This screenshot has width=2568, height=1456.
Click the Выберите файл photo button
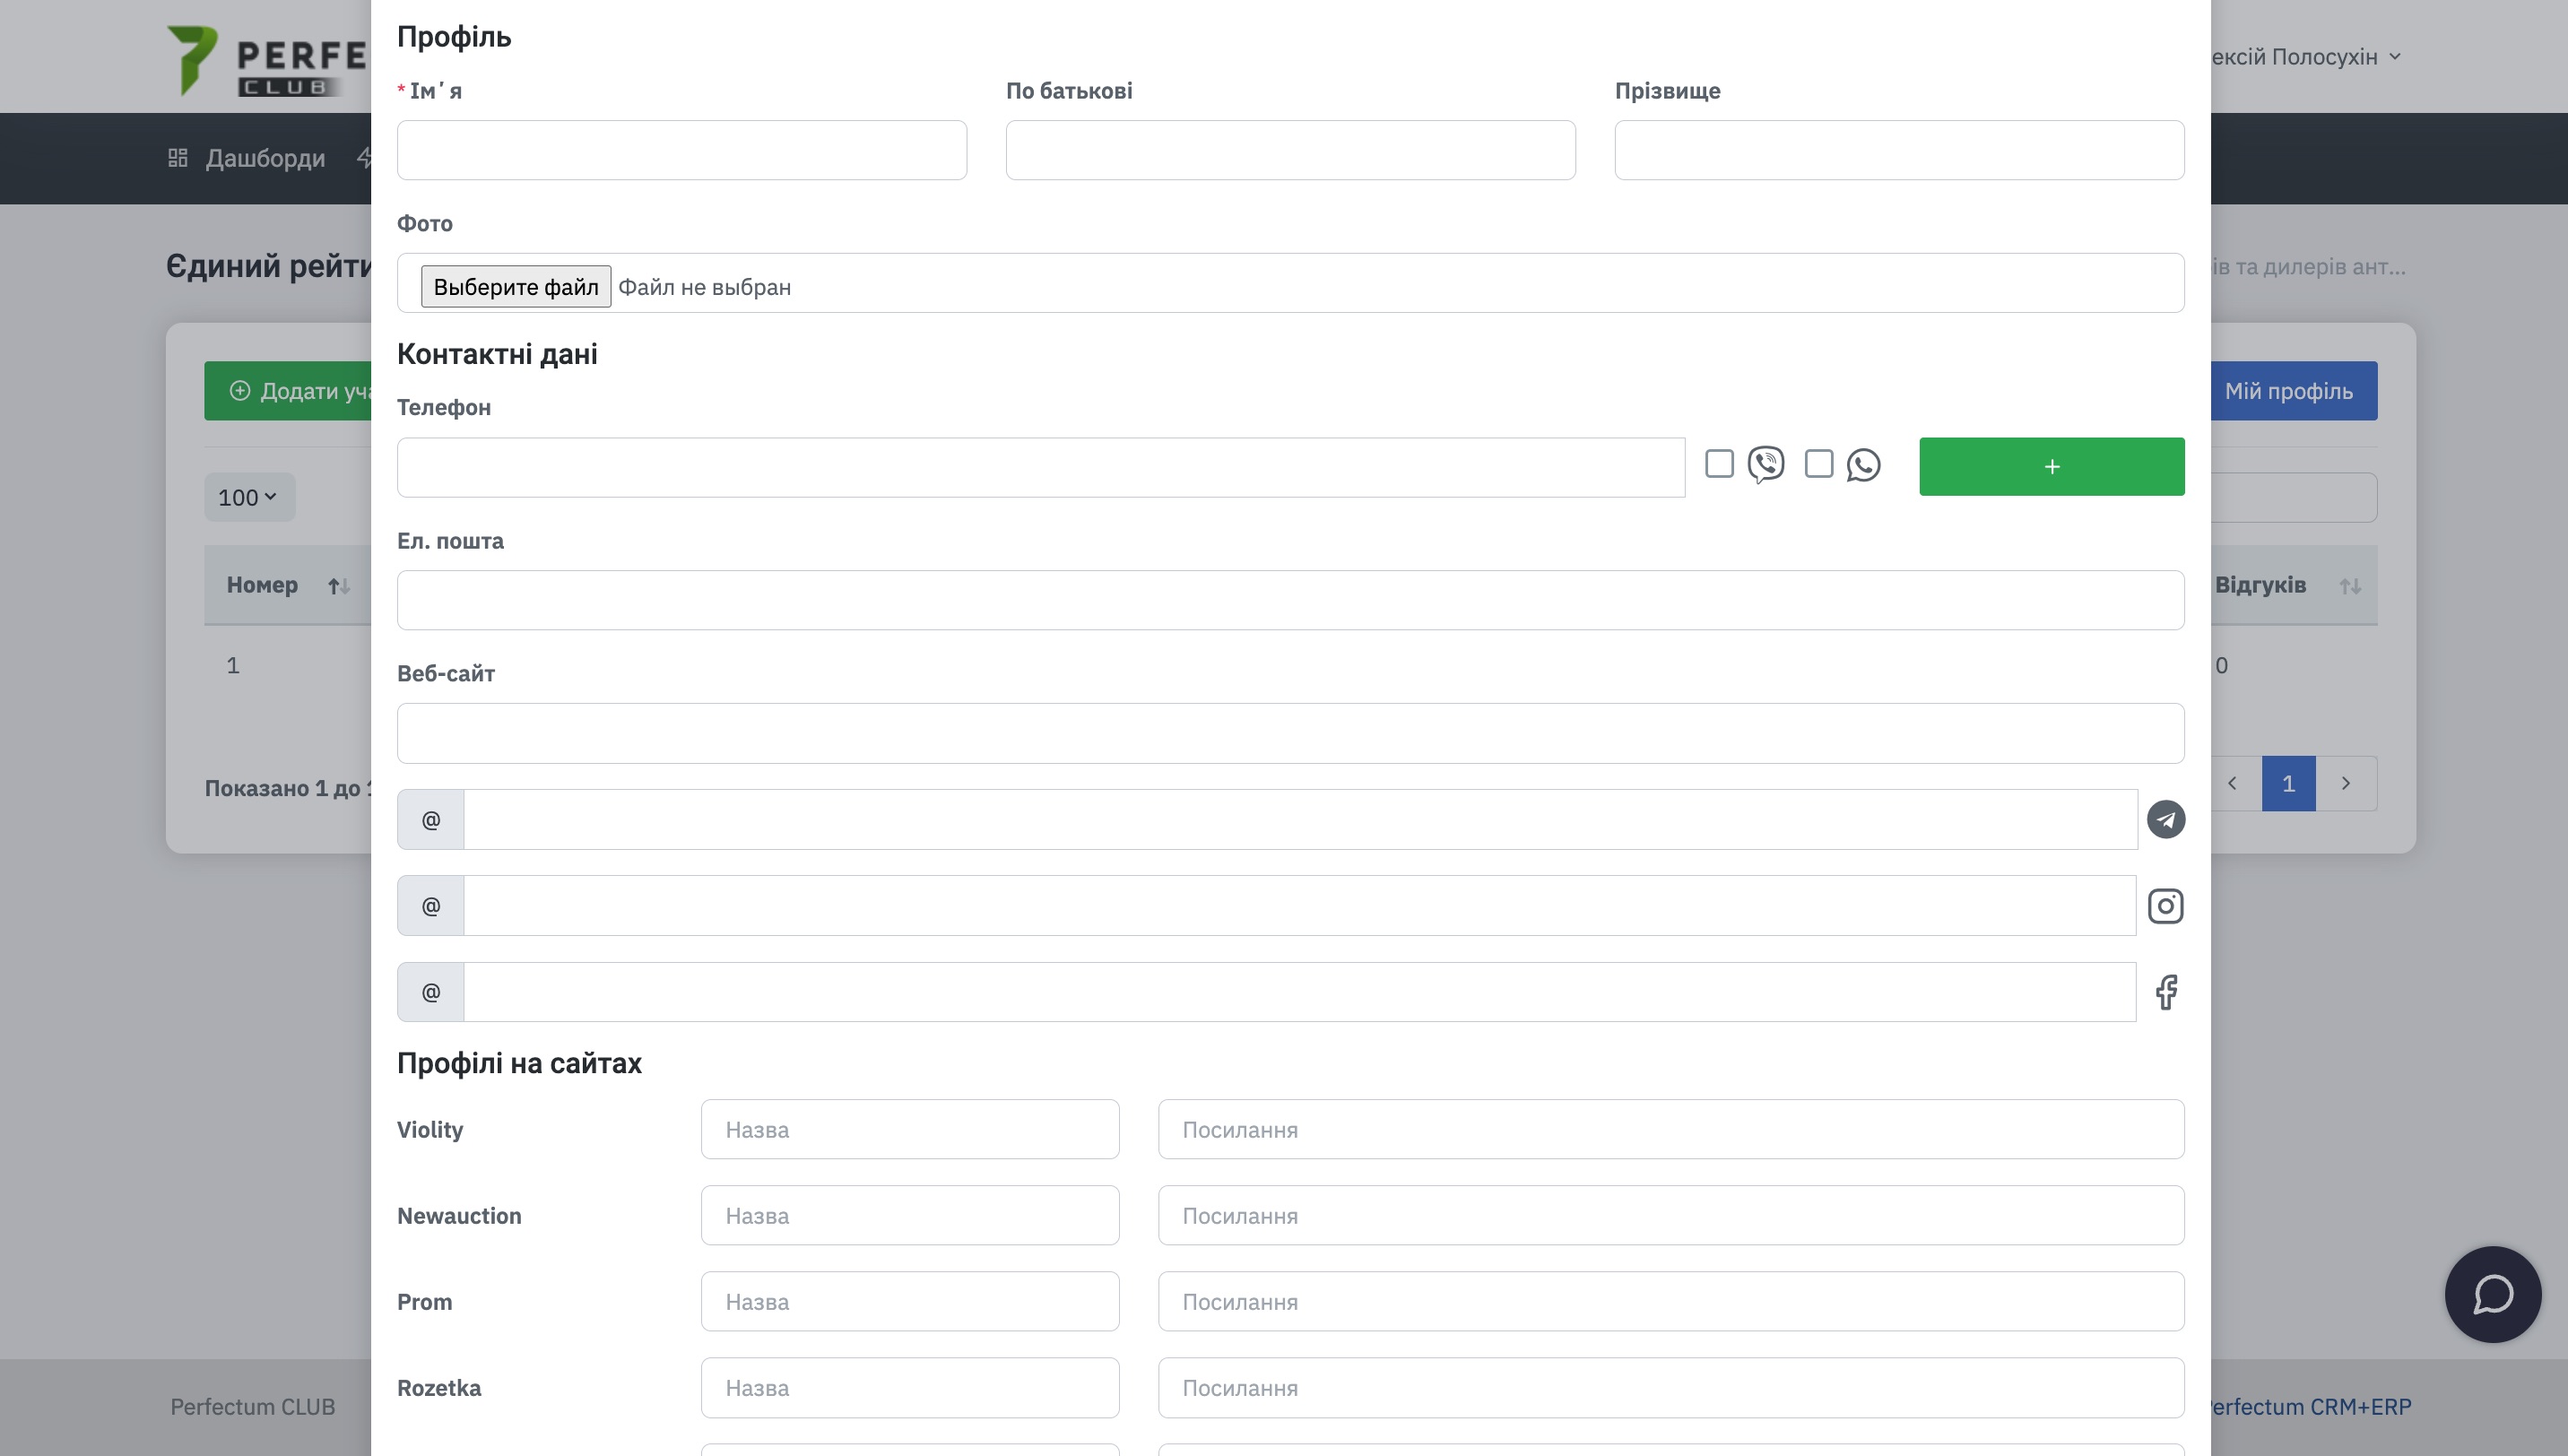[515, 287]
